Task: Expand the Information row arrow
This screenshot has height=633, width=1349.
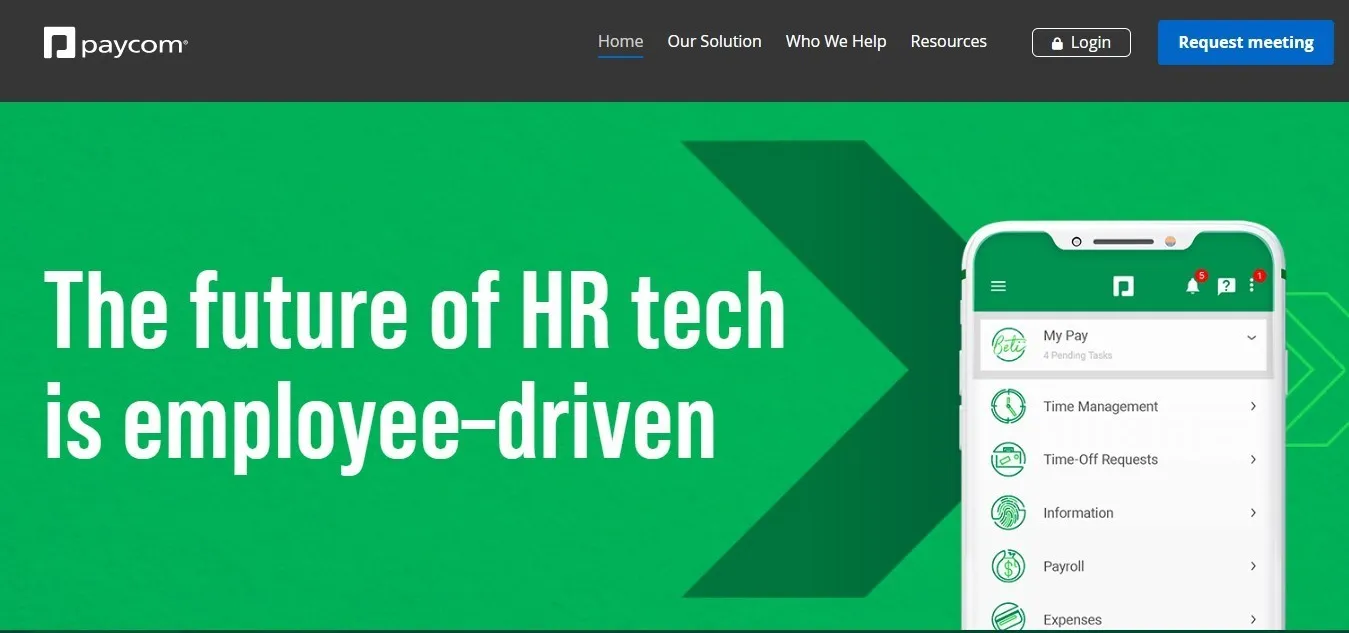Action: (1253, 513)
